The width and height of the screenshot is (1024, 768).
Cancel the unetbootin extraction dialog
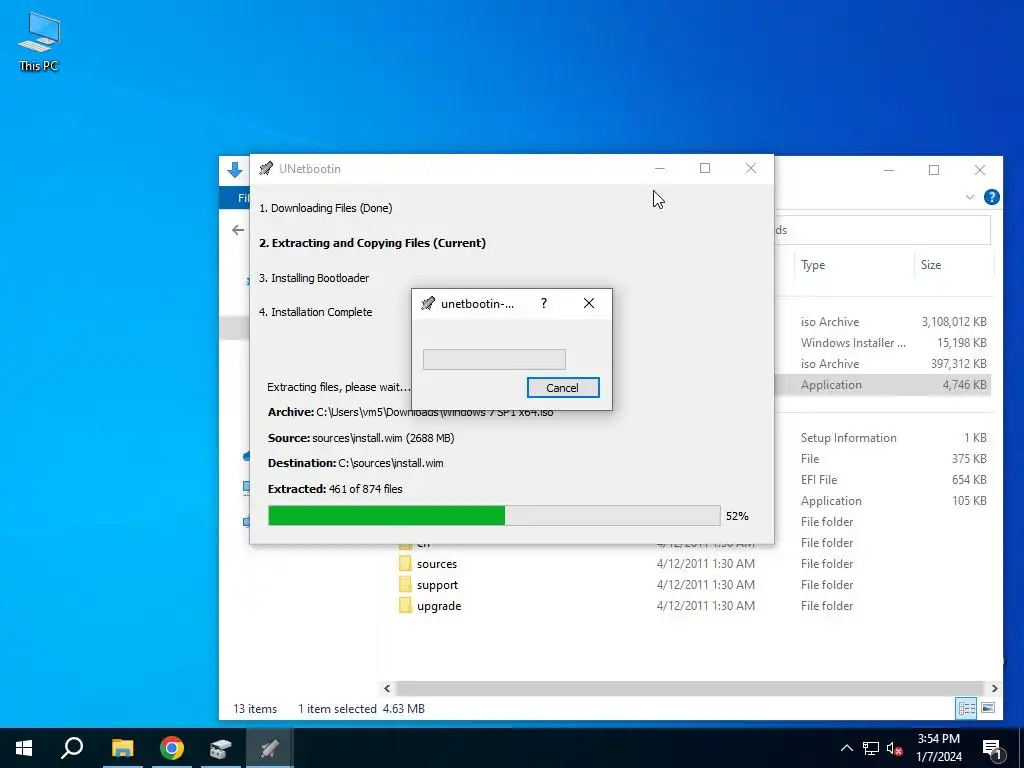563,387
